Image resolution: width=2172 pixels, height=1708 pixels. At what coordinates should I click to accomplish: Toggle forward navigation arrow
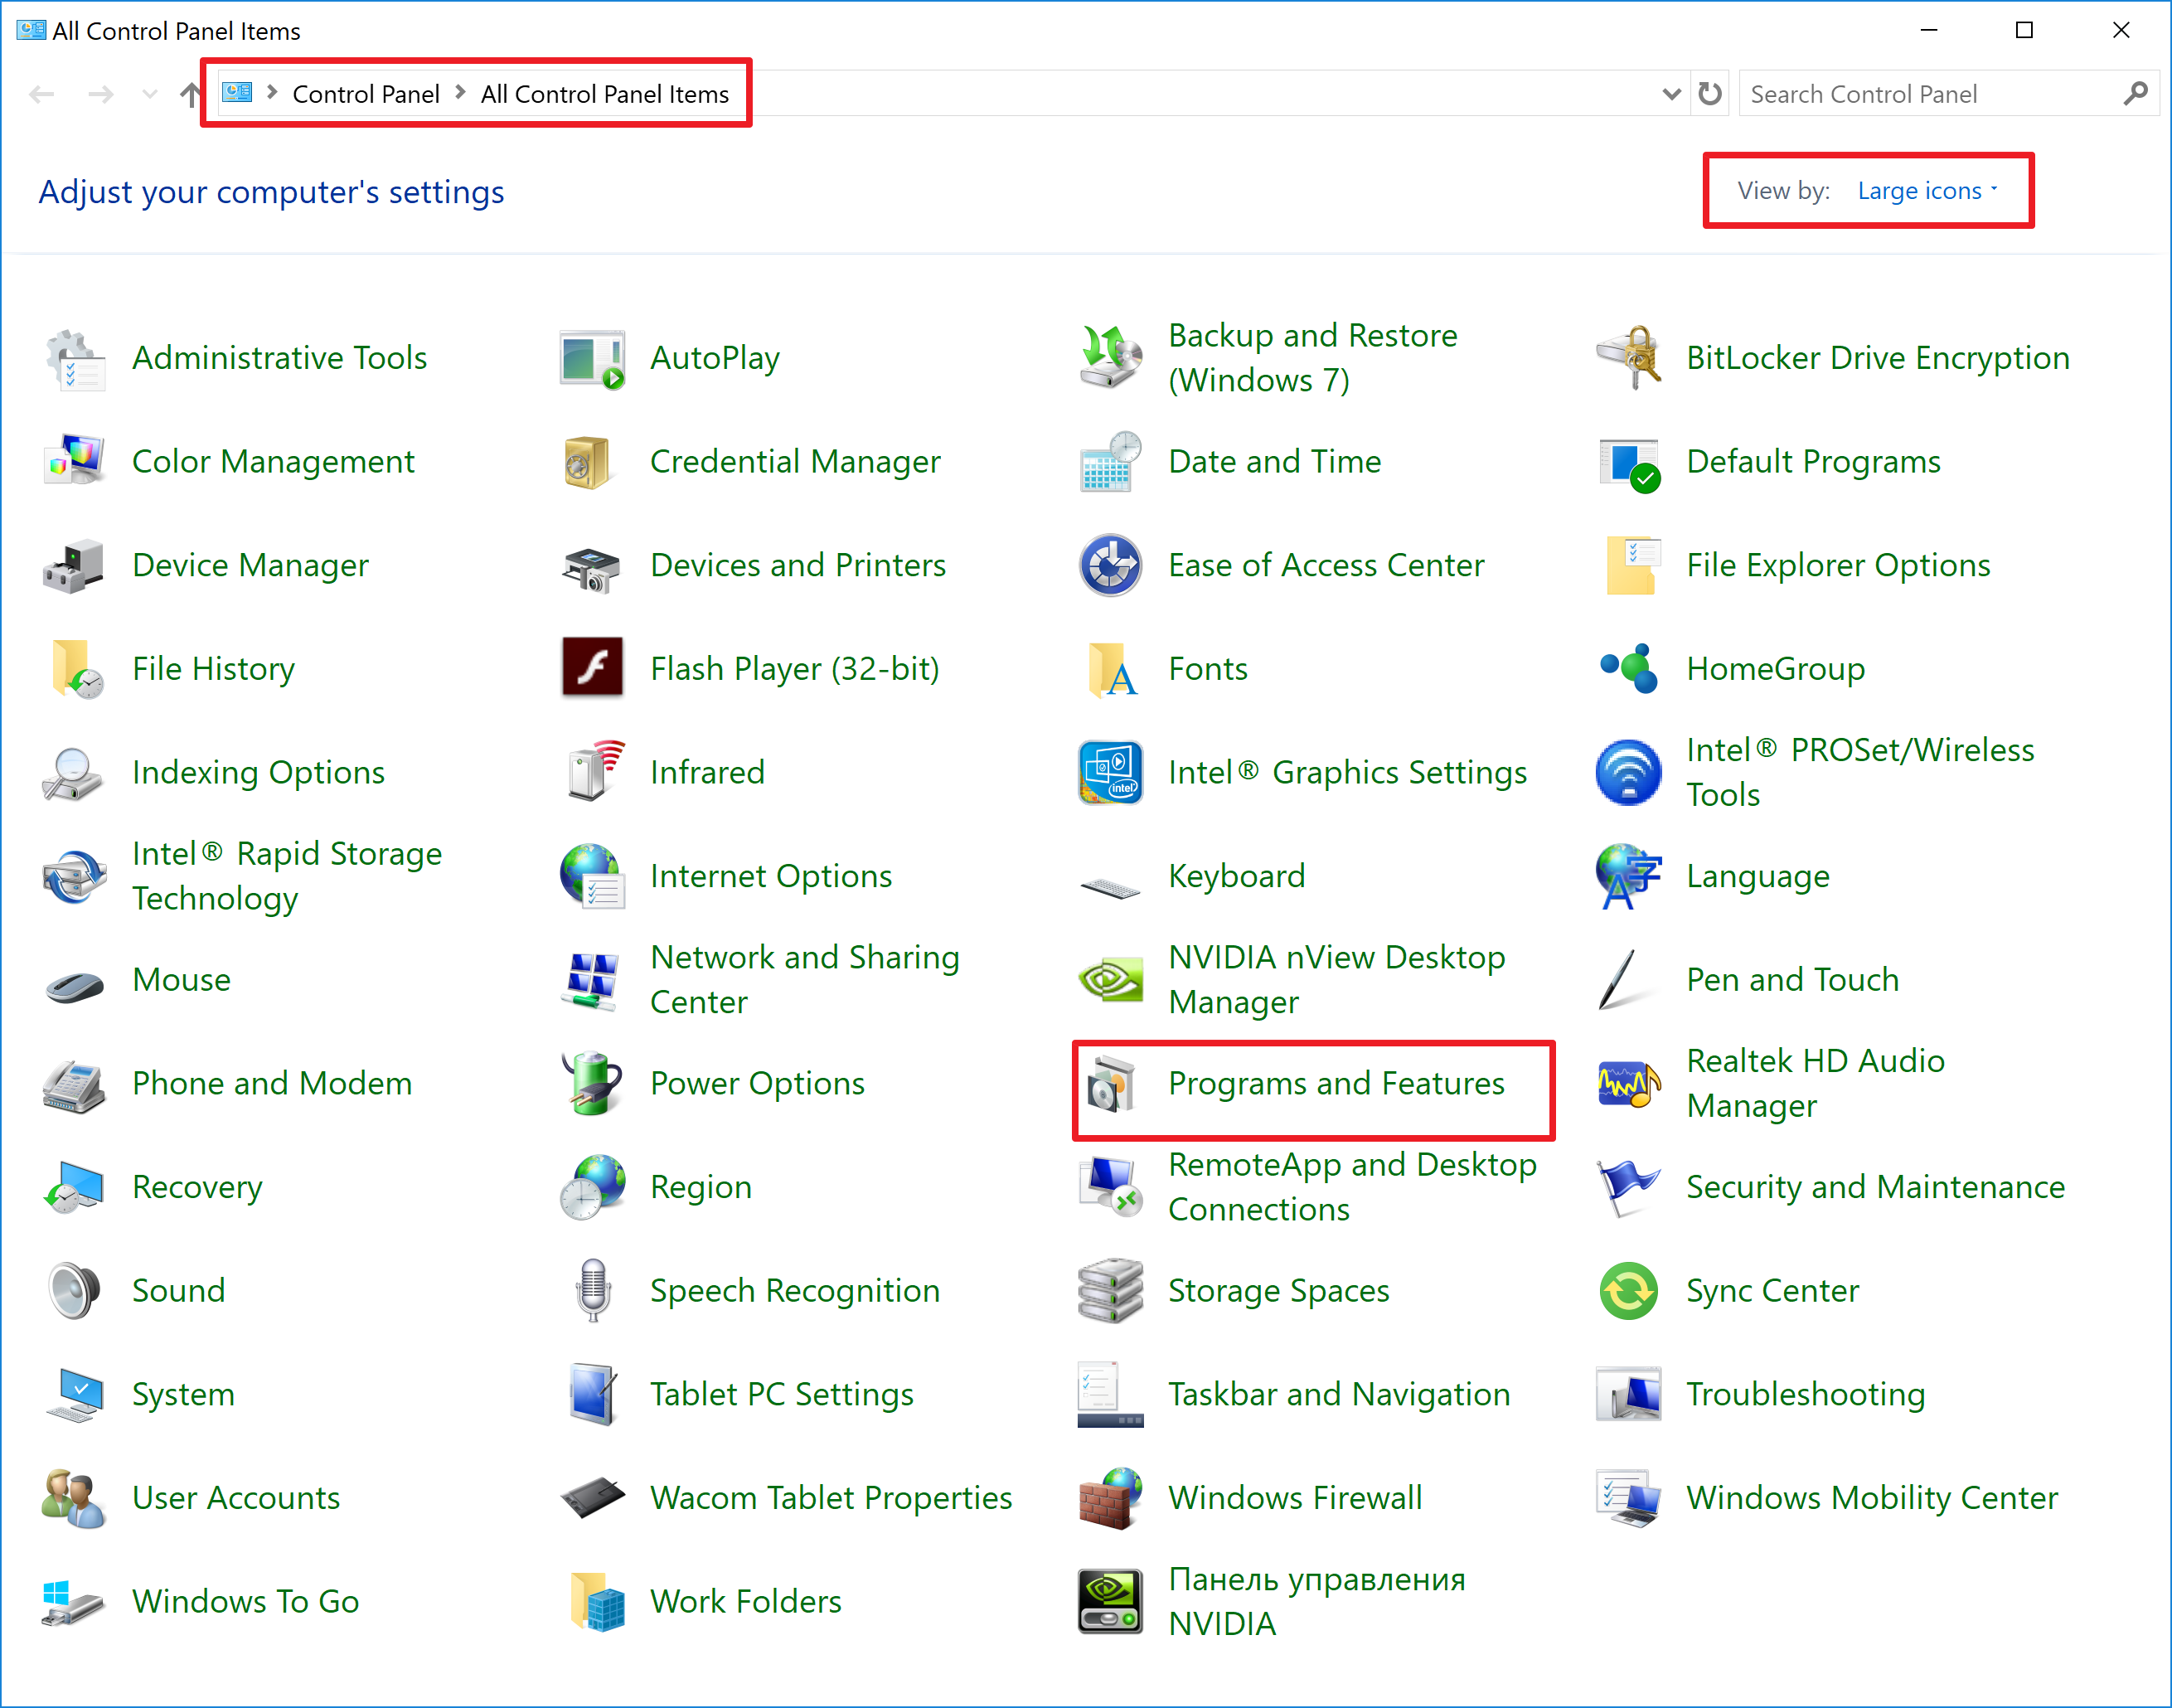pyautogui.click(x=99, y=94)
